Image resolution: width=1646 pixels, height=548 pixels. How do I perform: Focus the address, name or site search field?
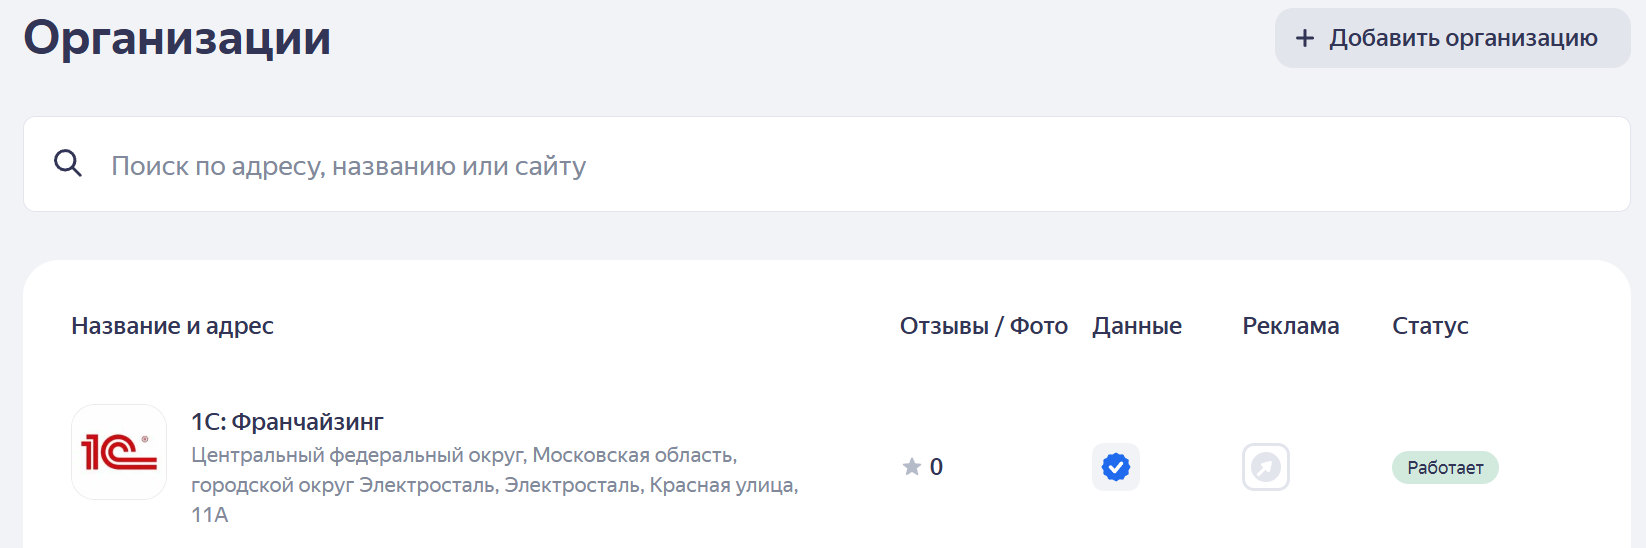800,165
